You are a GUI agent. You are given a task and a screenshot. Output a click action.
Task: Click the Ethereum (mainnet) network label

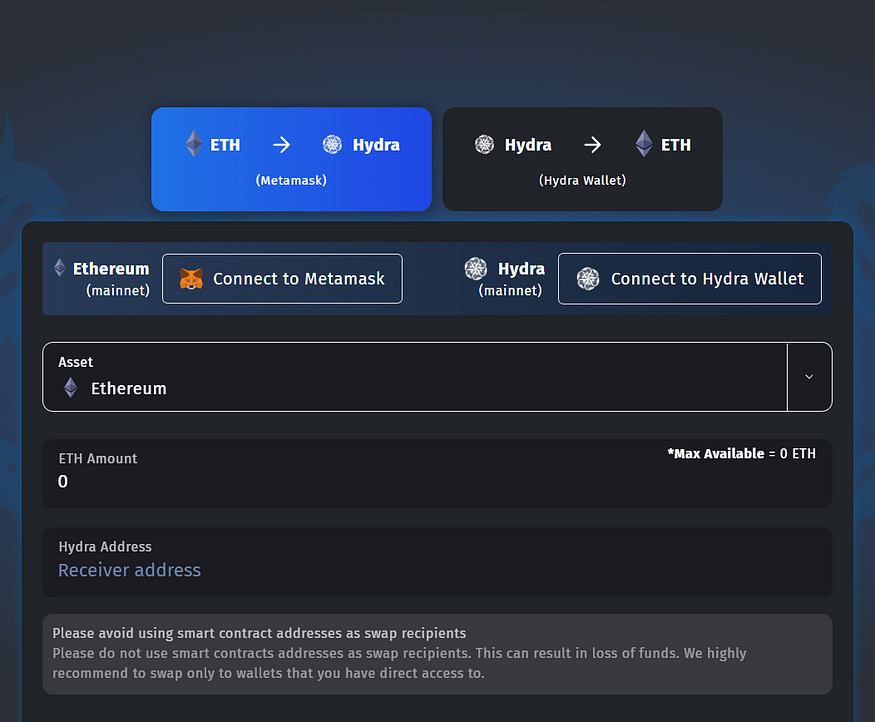pyautogui.click(x=111, y=279)
